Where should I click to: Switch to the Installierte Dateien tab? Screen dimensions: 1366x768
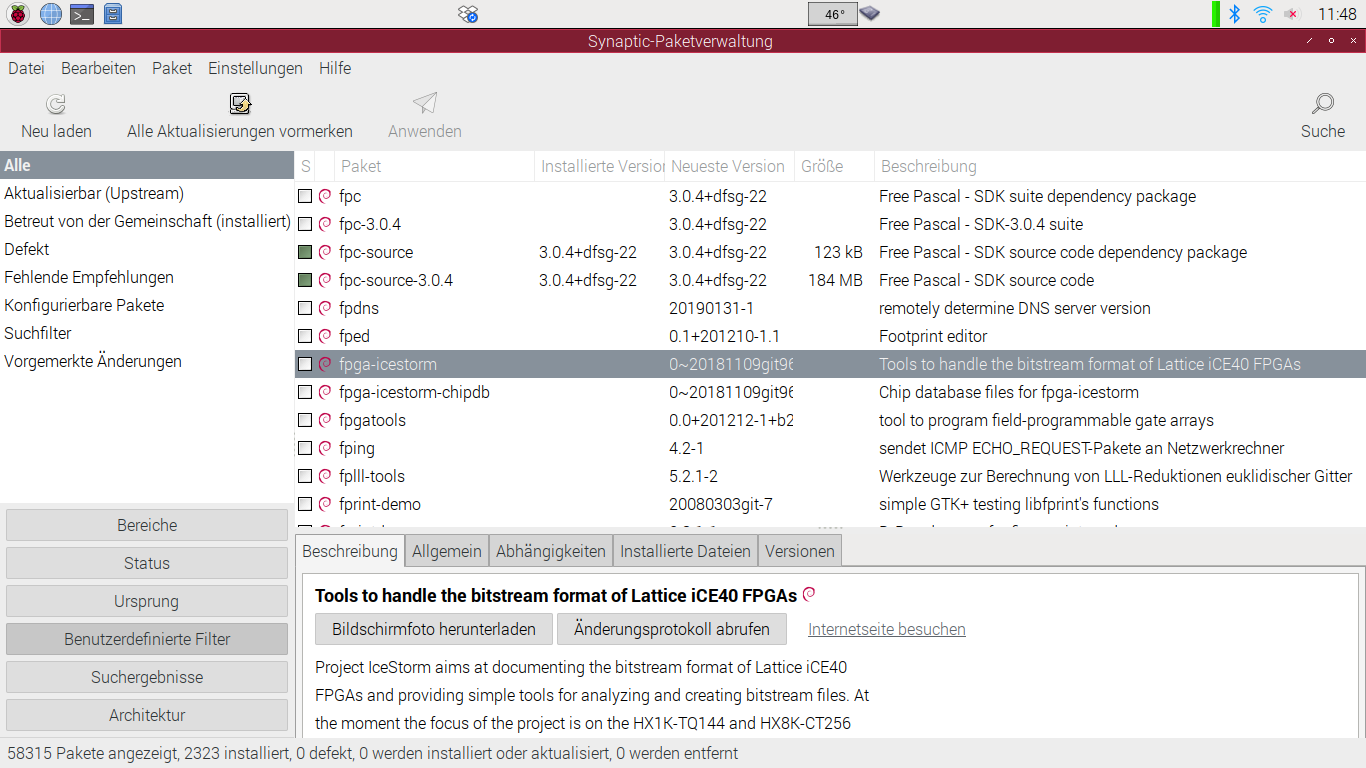click(685, 551)
